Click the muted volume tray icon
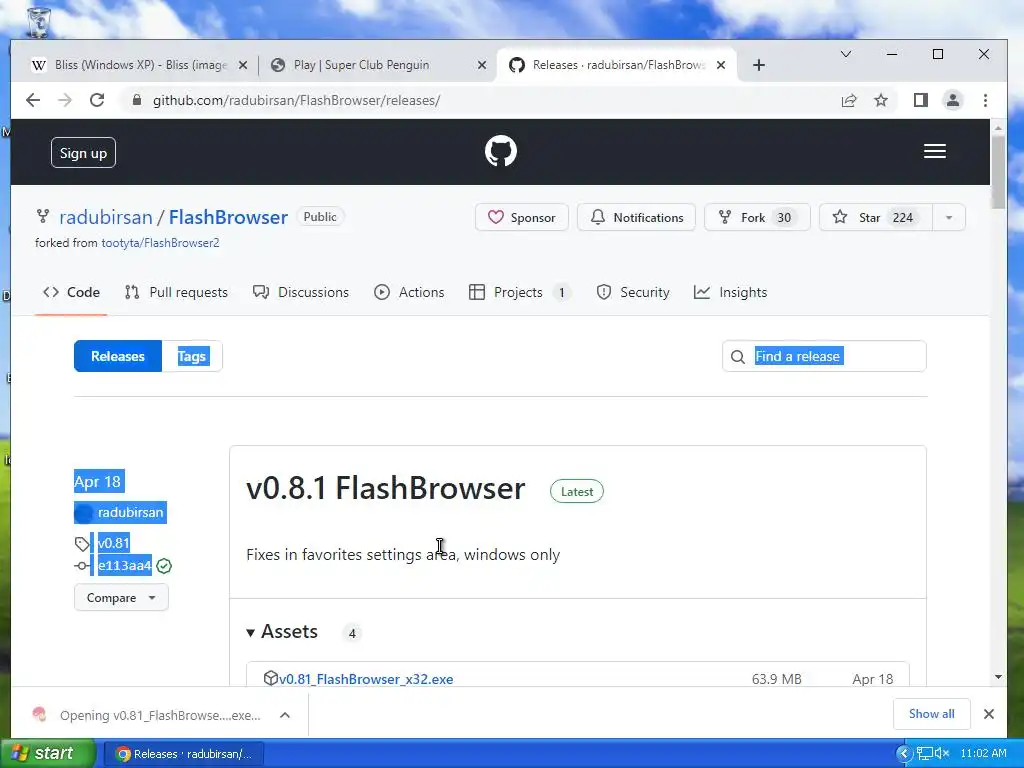 (942, 753)
